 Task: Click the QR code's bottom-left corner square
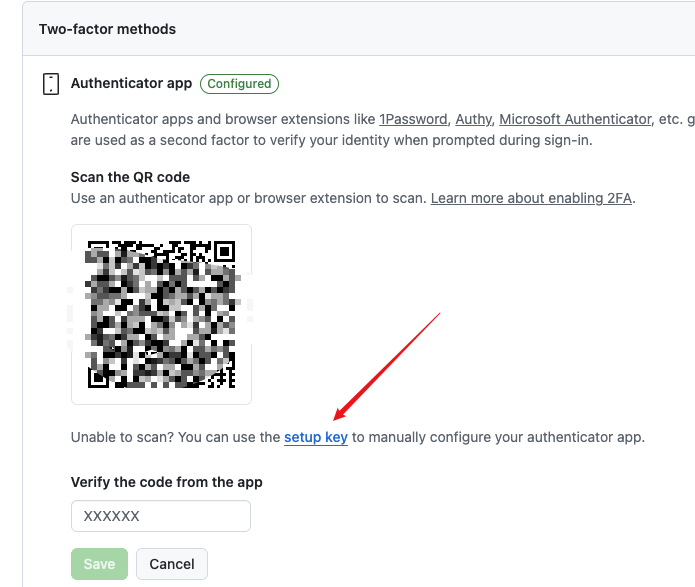tap(98, 378)
